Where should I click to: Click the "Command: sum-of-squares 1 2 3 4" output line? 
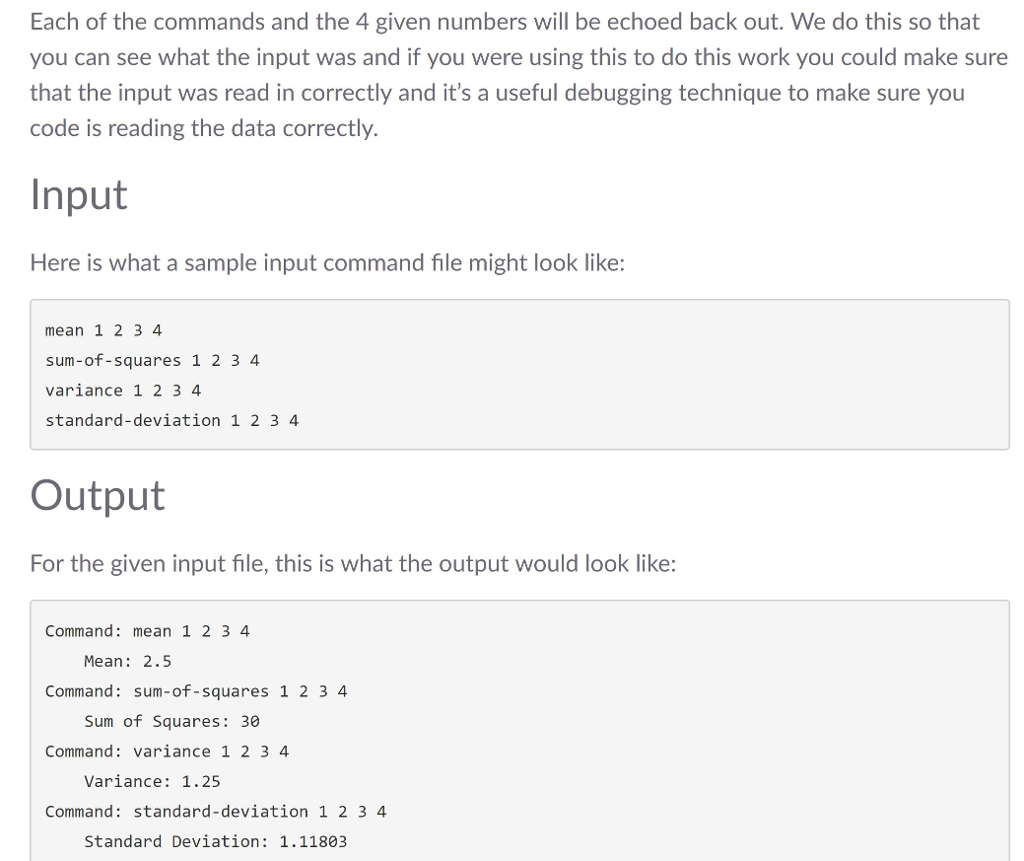(196, 691)
